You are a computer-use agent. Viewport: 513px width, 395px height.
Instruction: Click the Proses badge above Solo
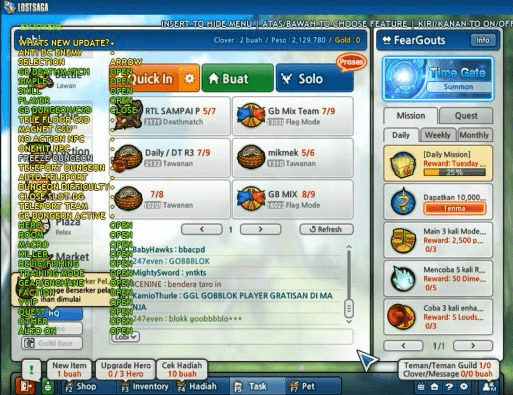coord(351,62)
